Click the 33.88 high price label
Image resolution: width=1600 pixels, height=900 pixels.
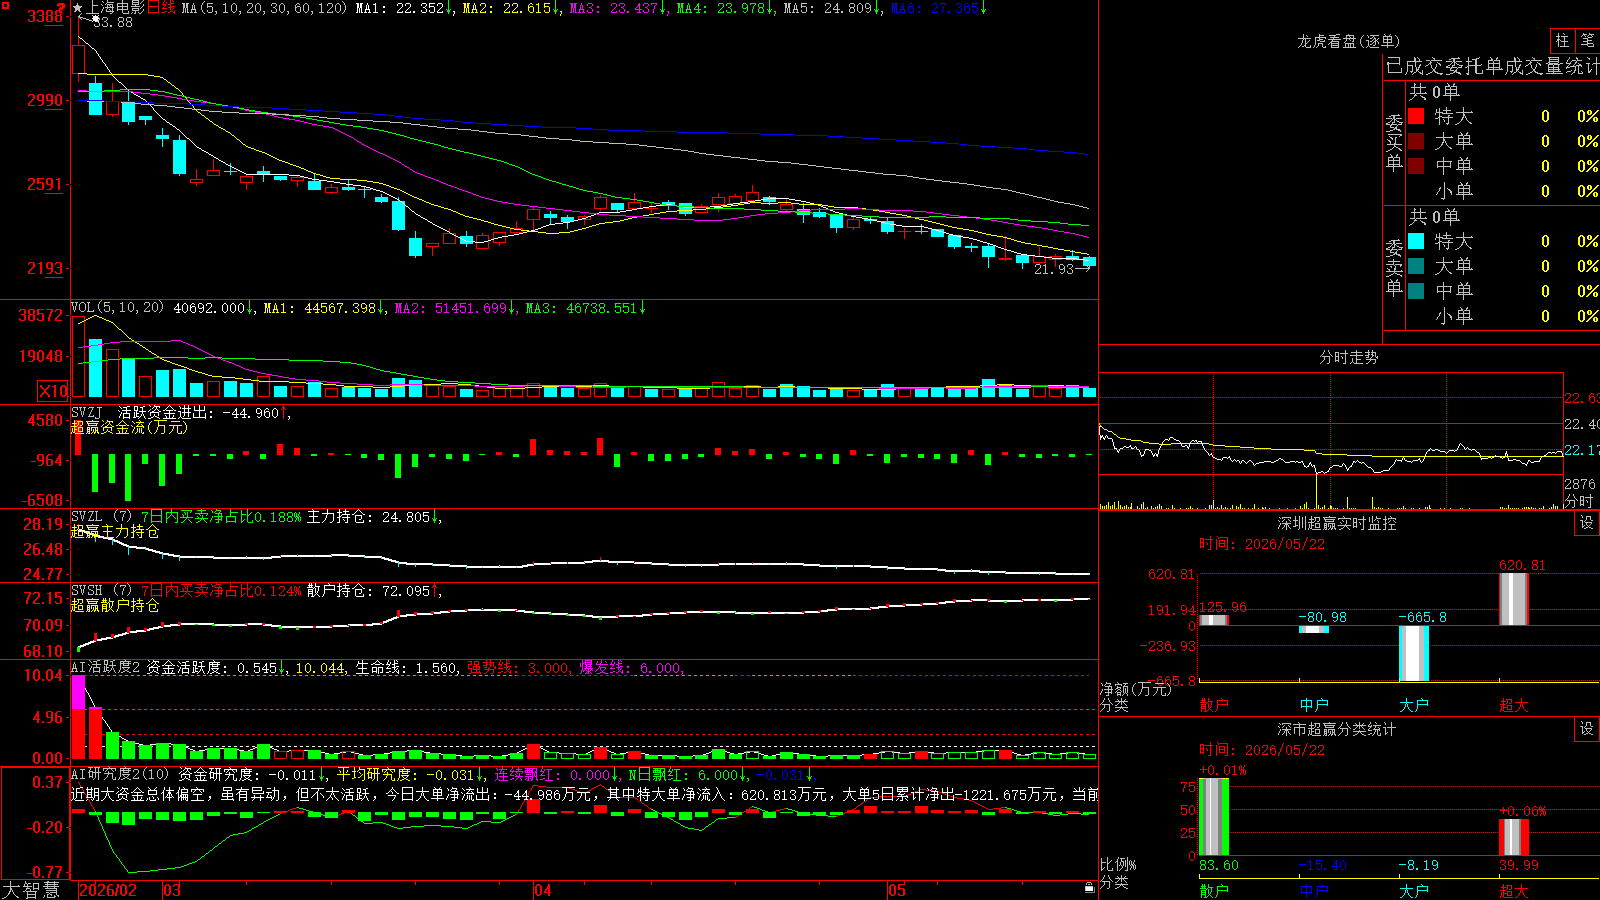(x=113, y=22)
